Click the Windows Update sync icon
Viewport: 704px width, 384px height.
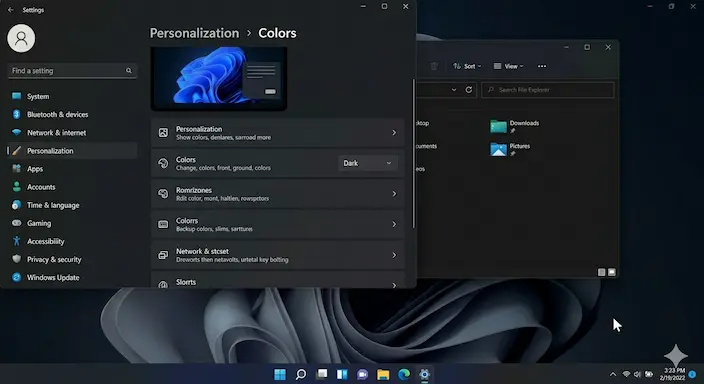[17, 277]
